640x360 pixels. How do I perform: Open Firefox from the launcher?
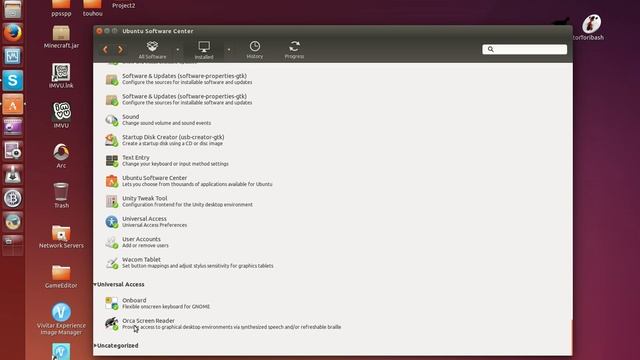click(13, 33)
